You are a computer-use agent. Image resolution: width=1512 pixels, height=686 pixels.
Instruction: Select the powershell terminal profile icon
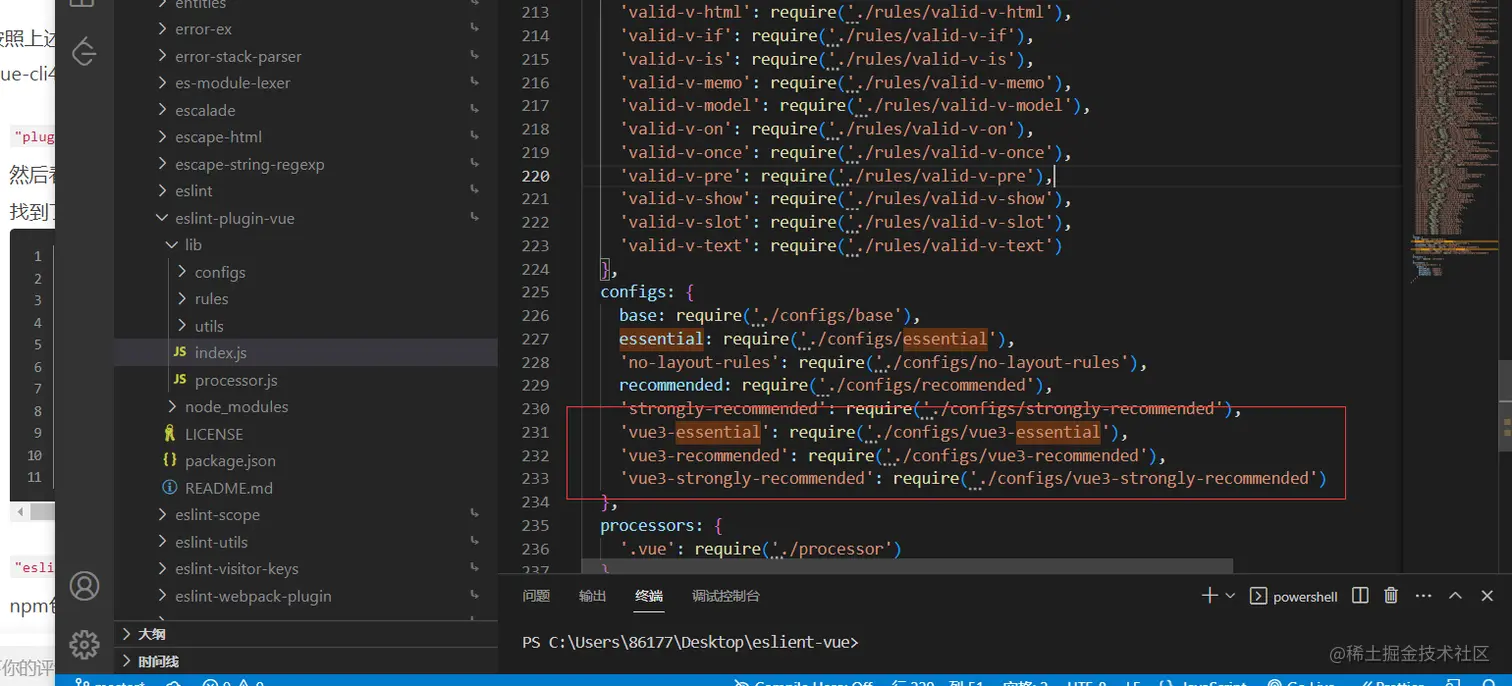[x=1259, y=596]
